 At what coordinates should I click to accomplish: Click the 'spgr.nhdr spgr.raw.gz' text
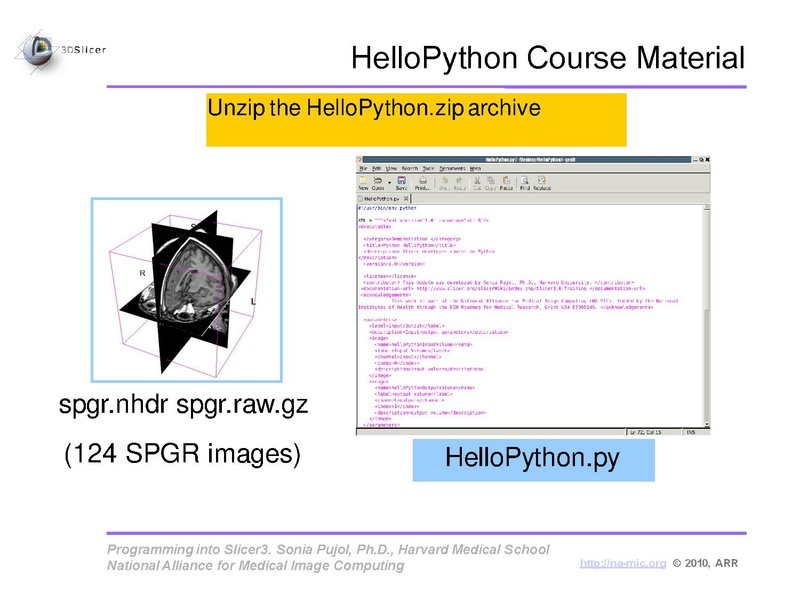click(184, 405)
